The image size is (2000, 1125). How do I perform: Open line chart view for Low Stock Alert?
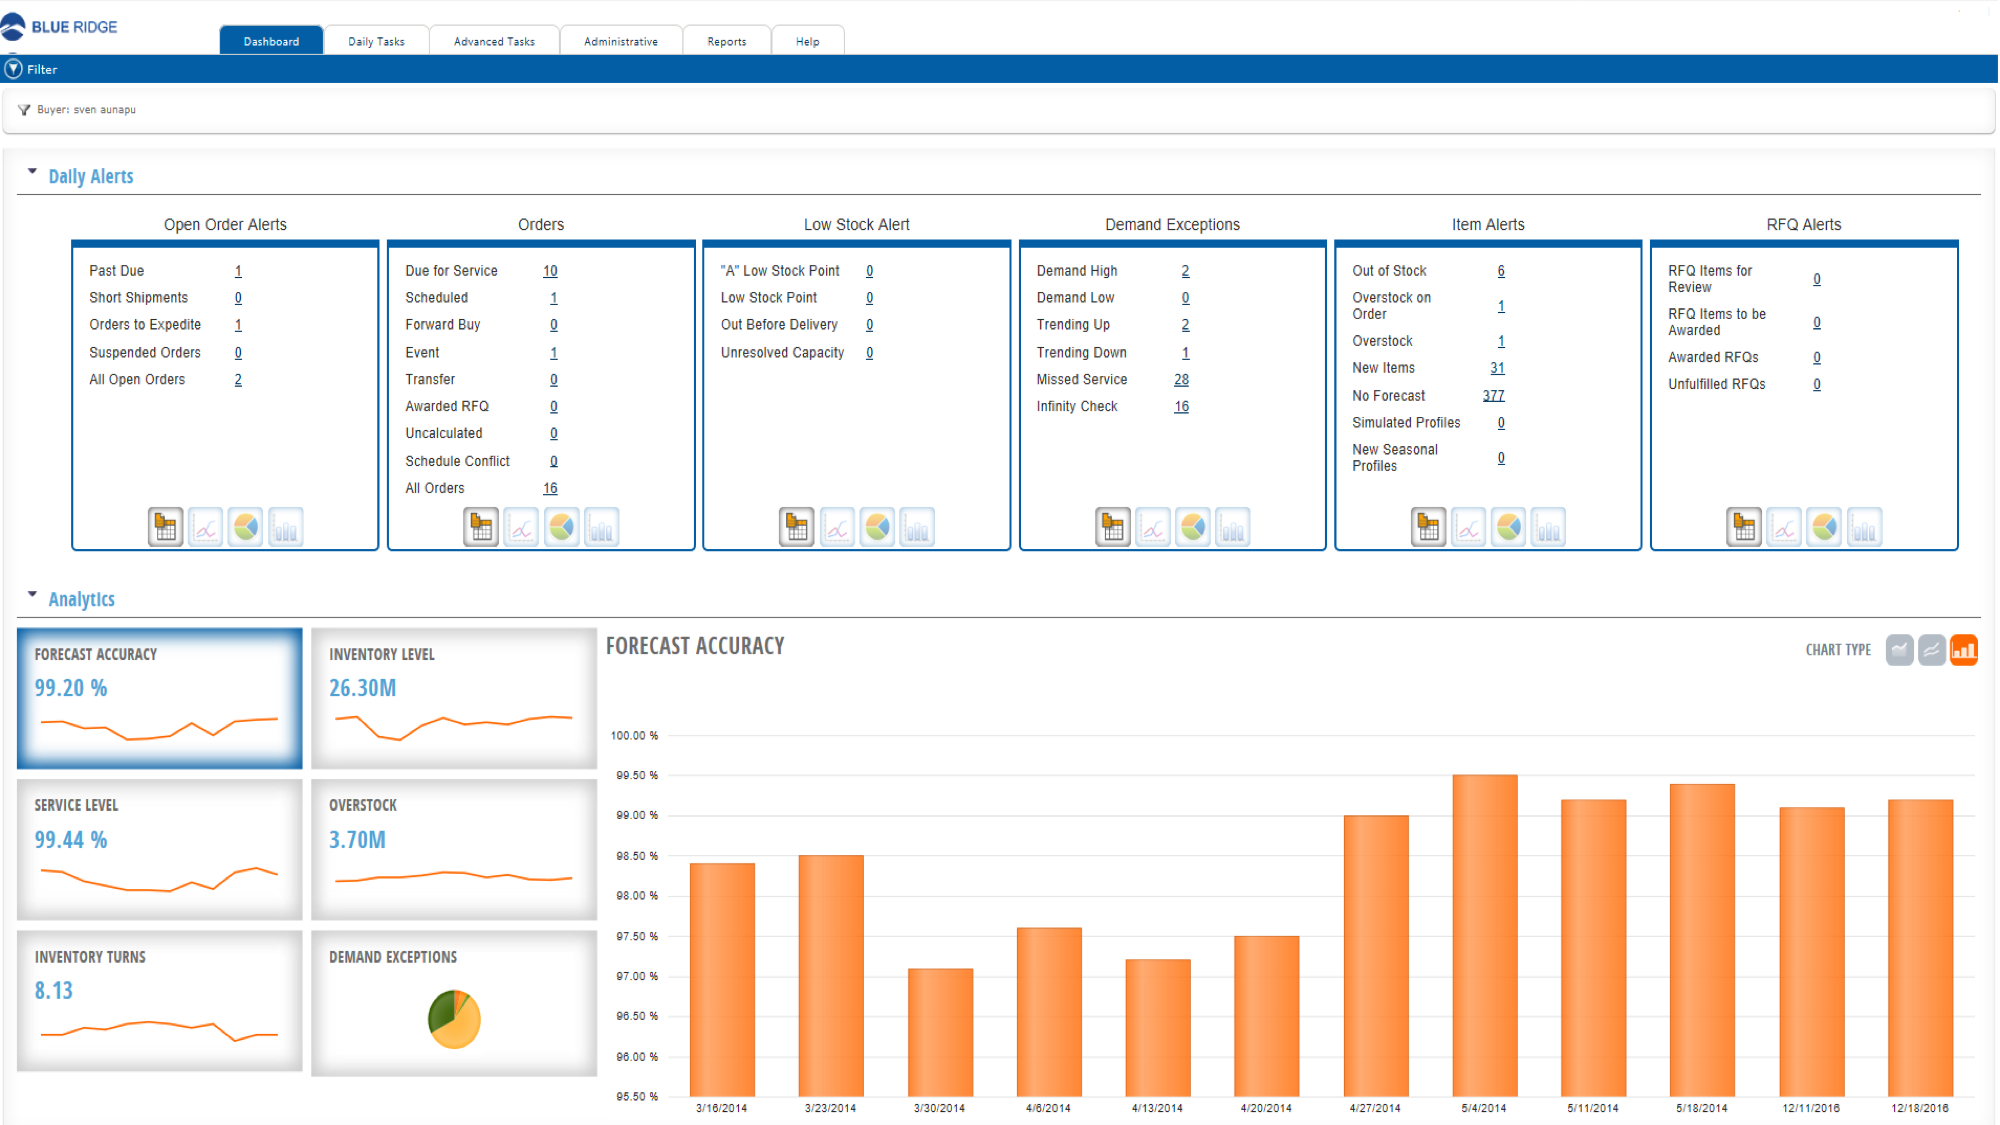[837, 526]
